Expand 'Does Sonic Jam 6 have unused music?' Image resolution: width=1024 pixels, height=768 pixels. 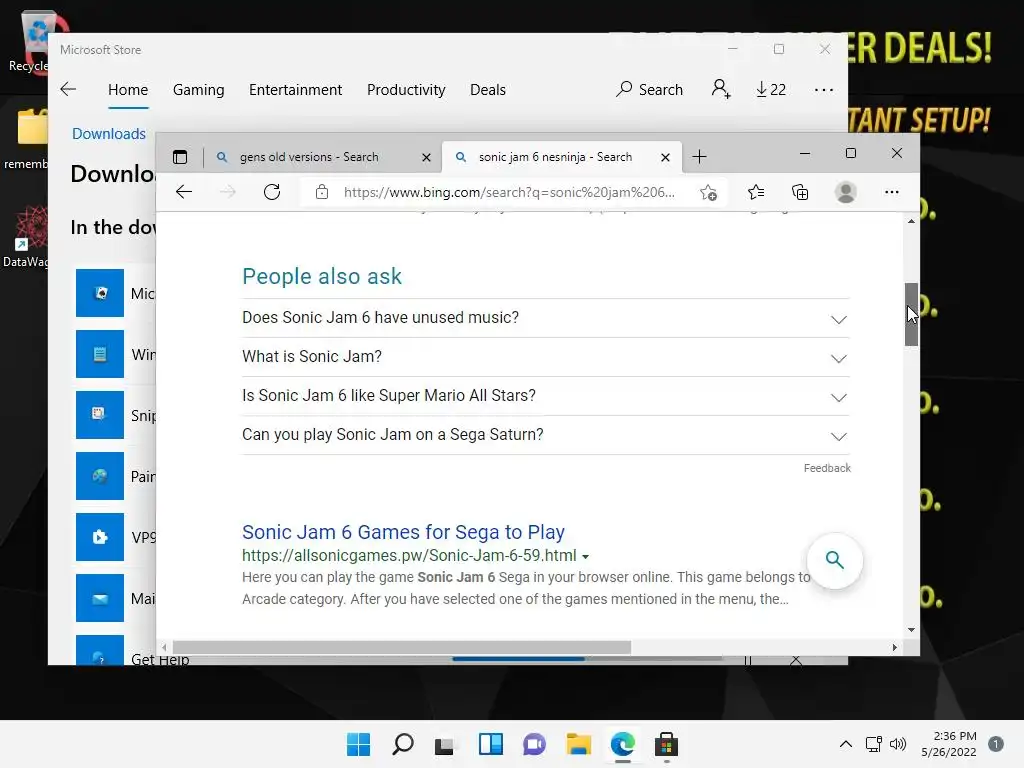point(545,318)
